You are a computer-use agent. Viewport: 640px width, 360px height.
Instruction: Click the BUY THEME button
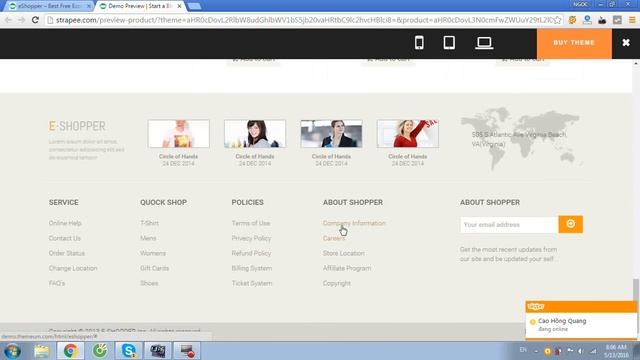coord(574,43)
